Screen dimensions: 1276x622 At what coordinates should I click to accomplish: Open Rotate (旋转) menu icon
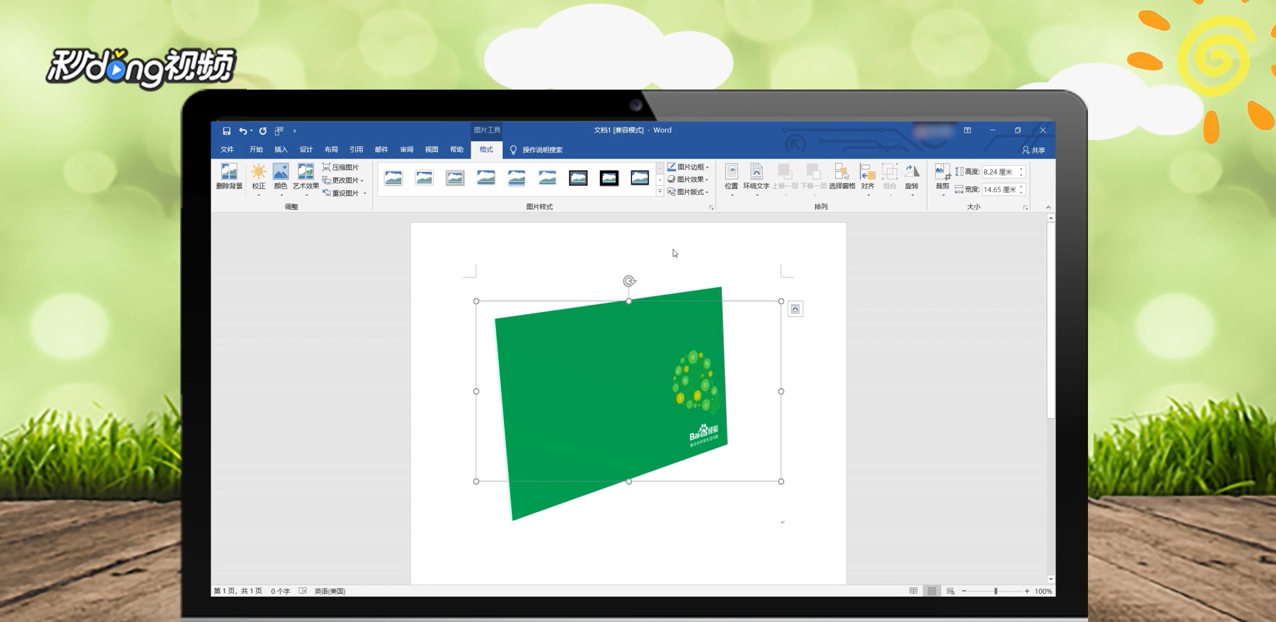911,178
